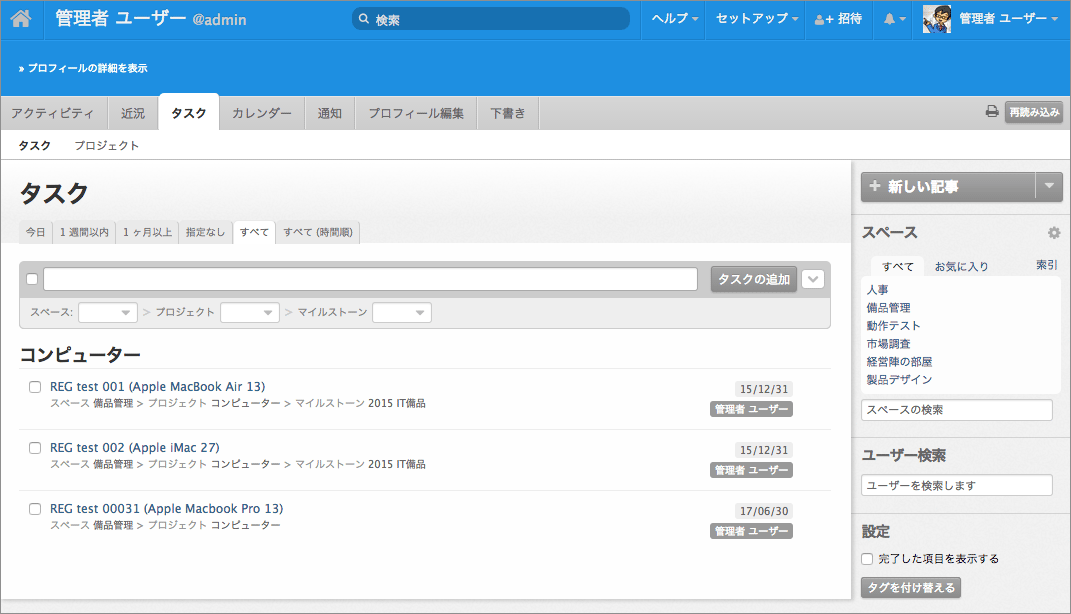The width and height of the screenshot is (1071, 614).
Task: Switch to the アクティビティ tab
Action: tap(53, 113)
